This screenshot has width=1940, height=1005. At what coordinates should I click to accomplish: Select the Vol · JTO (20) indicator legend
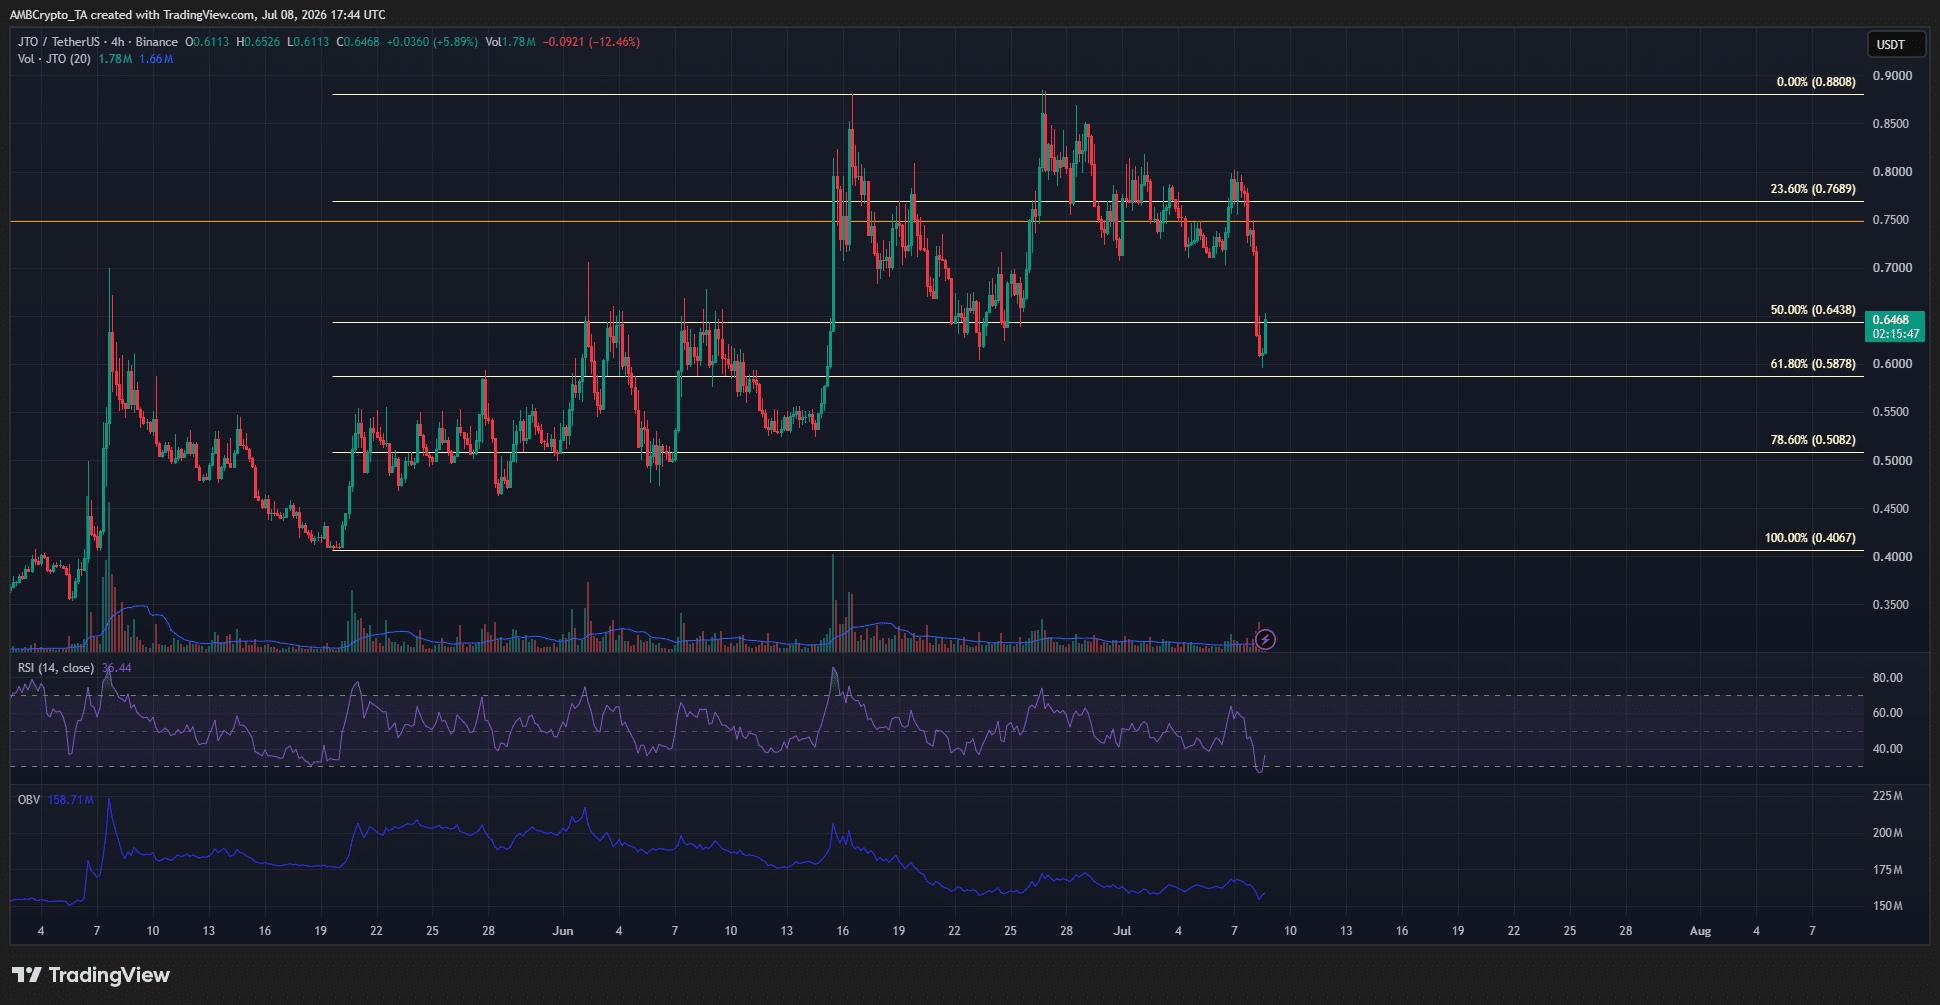(x=54, y=59)
